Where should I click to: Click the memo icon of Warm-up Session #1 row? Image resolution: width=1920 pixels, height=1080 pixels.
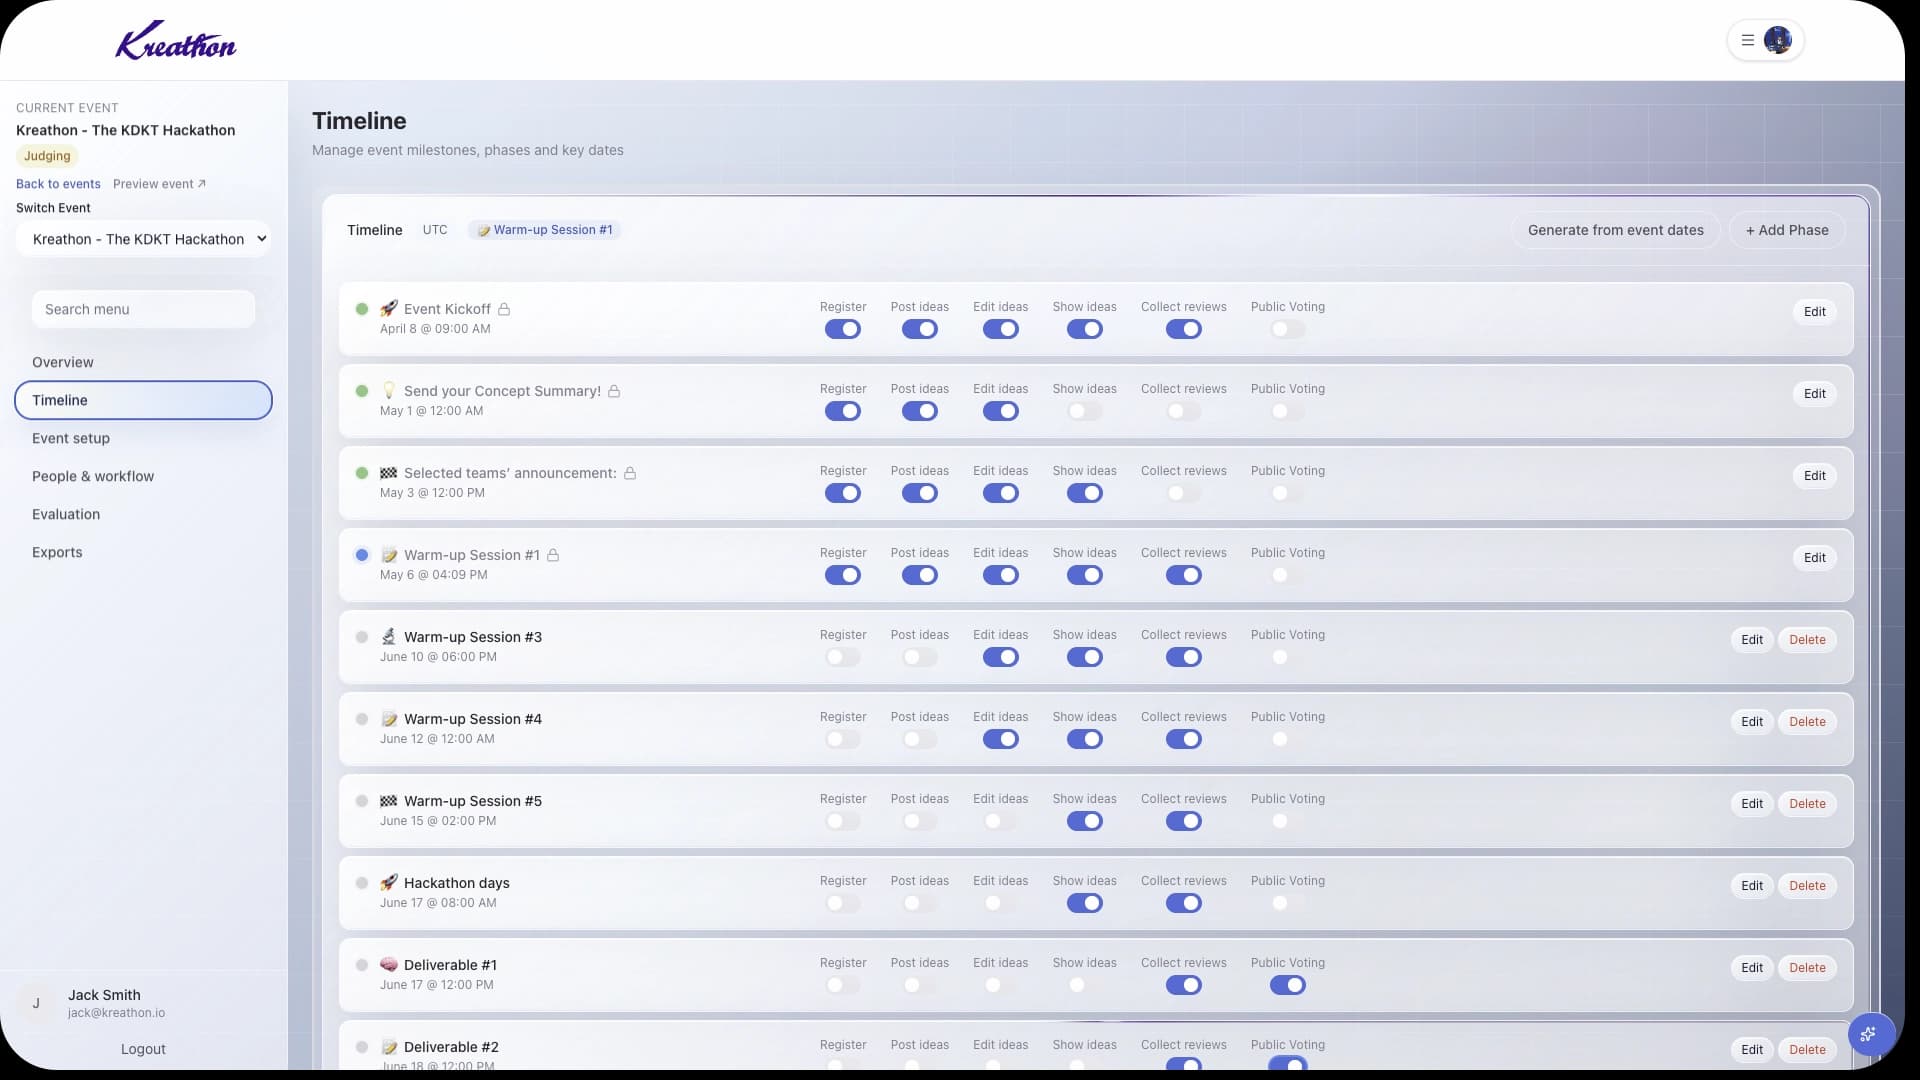point(389,554)
